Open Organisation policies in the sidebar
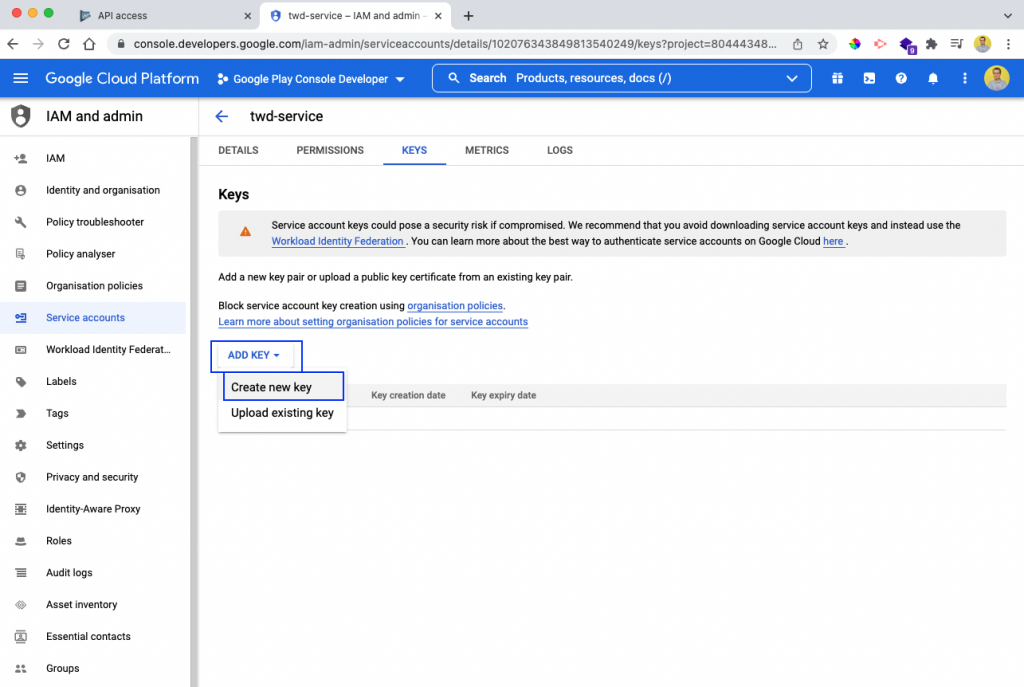Image resolution: width=1024 pixels, height=687 pixels. click(x=93, y=286)
